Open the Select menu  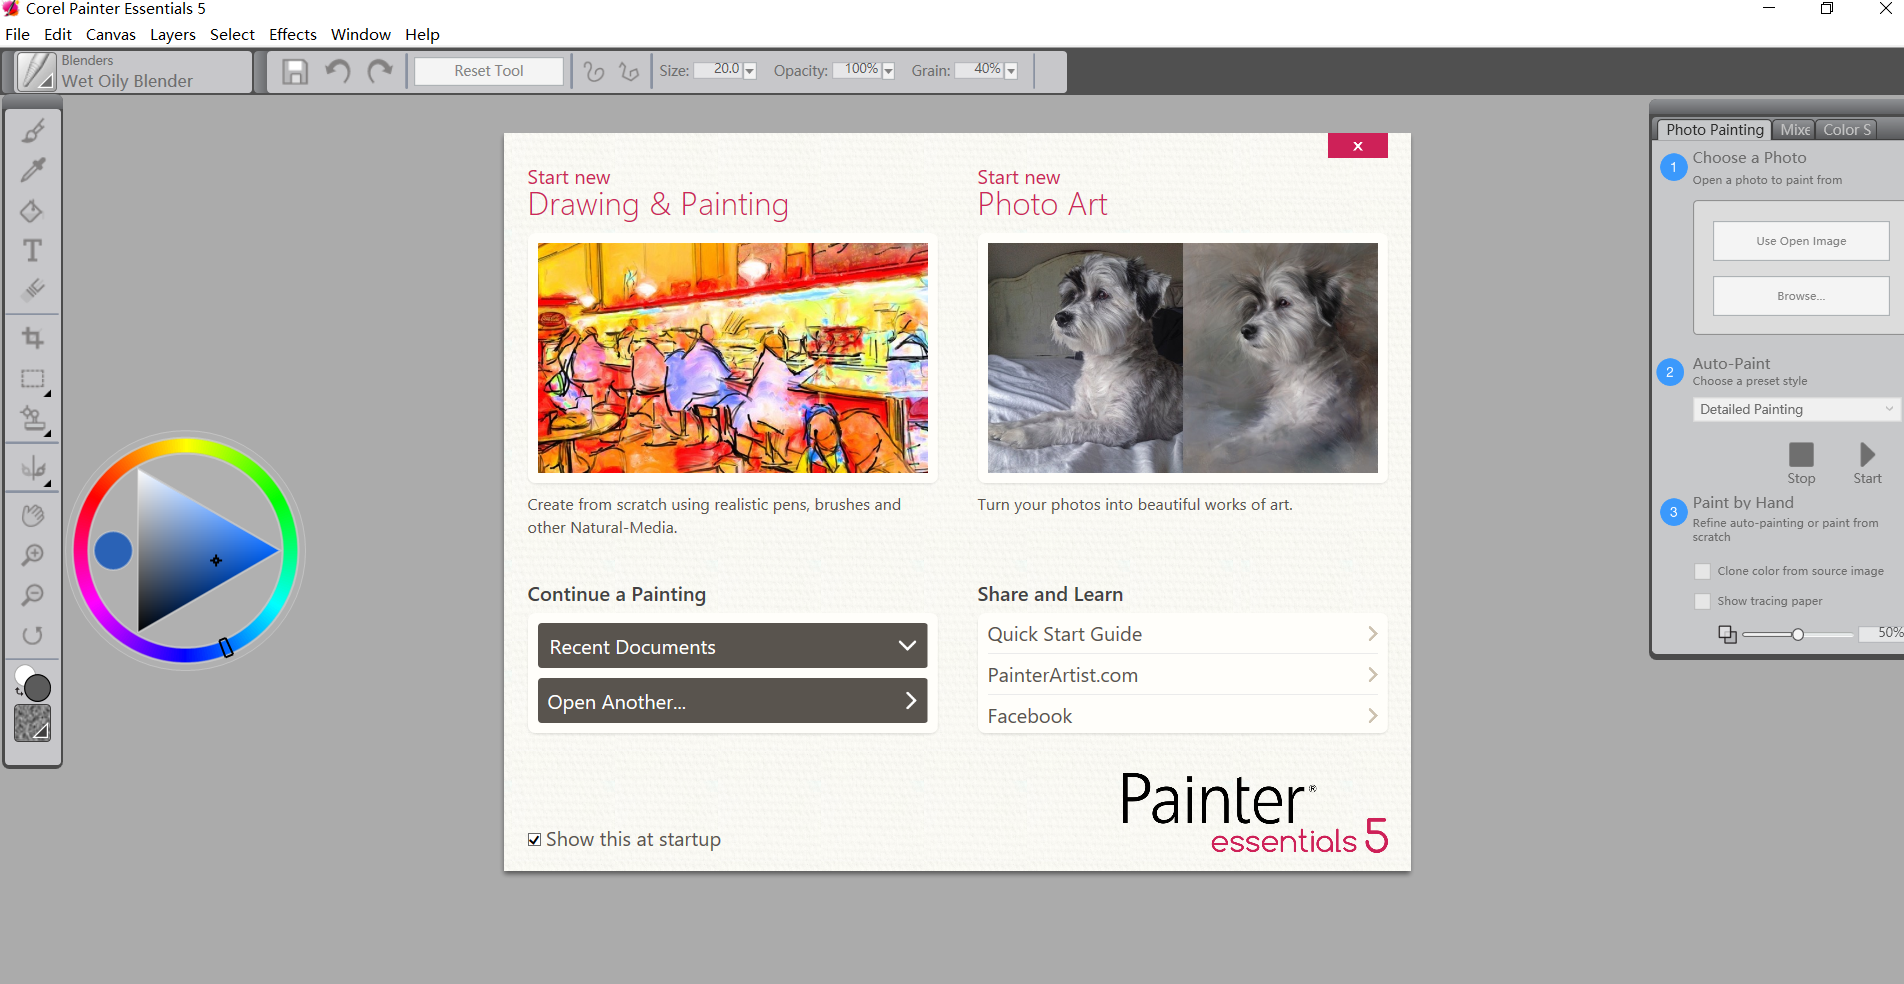pyautogui.click(x=232, y=34)
